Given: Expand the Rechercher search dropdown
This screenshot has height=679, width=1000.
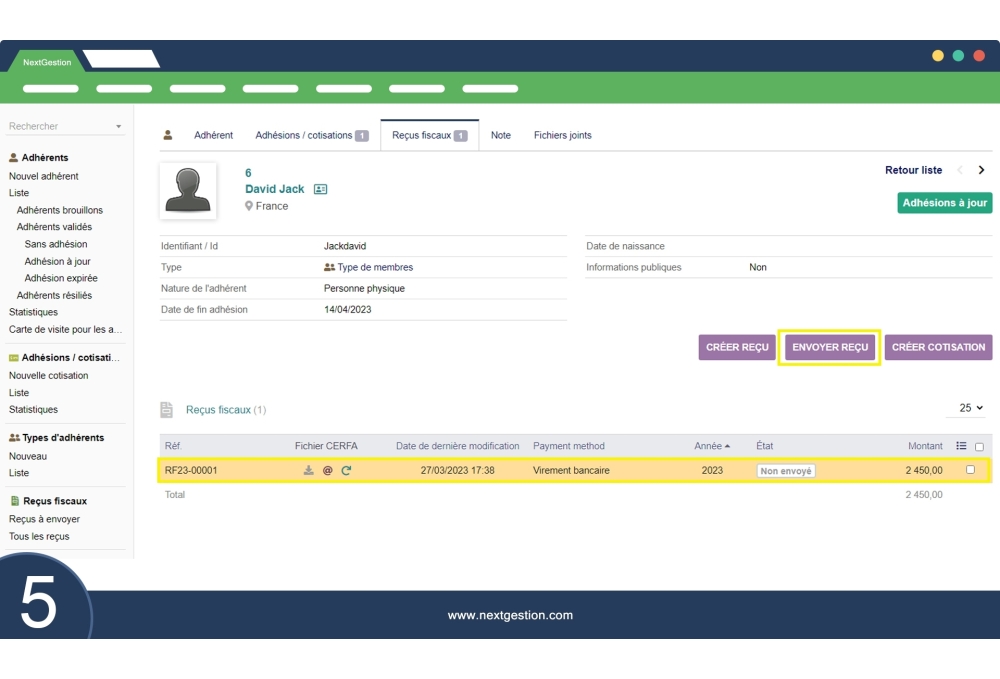Looking at the screenshot, I should tap(118, 127).
